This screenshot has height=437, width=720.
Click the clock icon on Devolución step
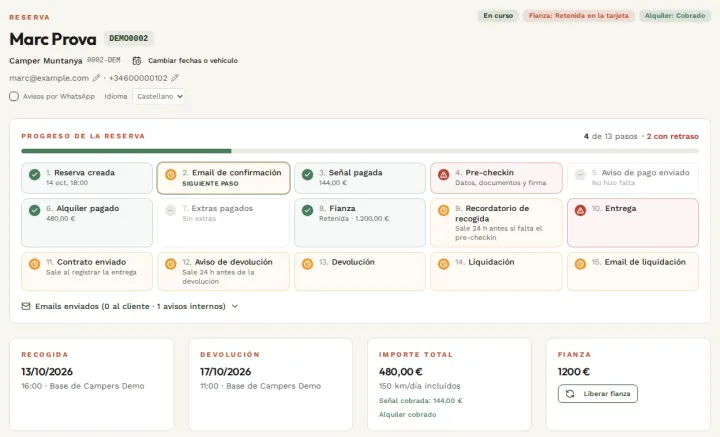[x=308, y=264]
